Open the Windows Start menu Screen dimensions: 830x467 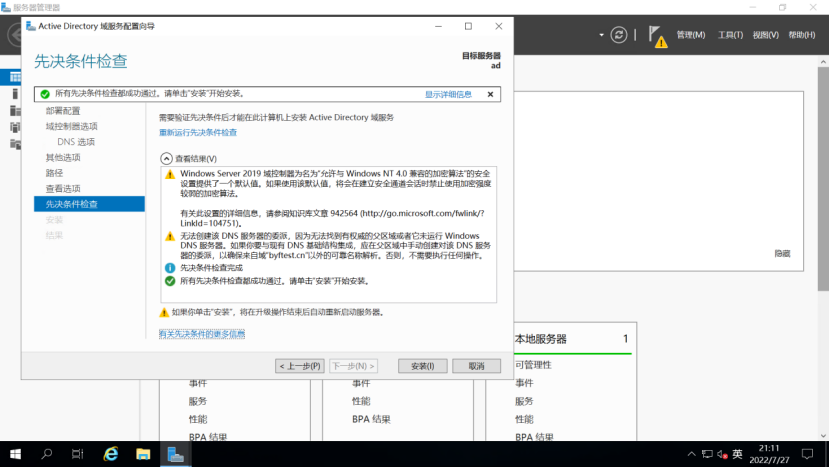(x=15, y=454)
